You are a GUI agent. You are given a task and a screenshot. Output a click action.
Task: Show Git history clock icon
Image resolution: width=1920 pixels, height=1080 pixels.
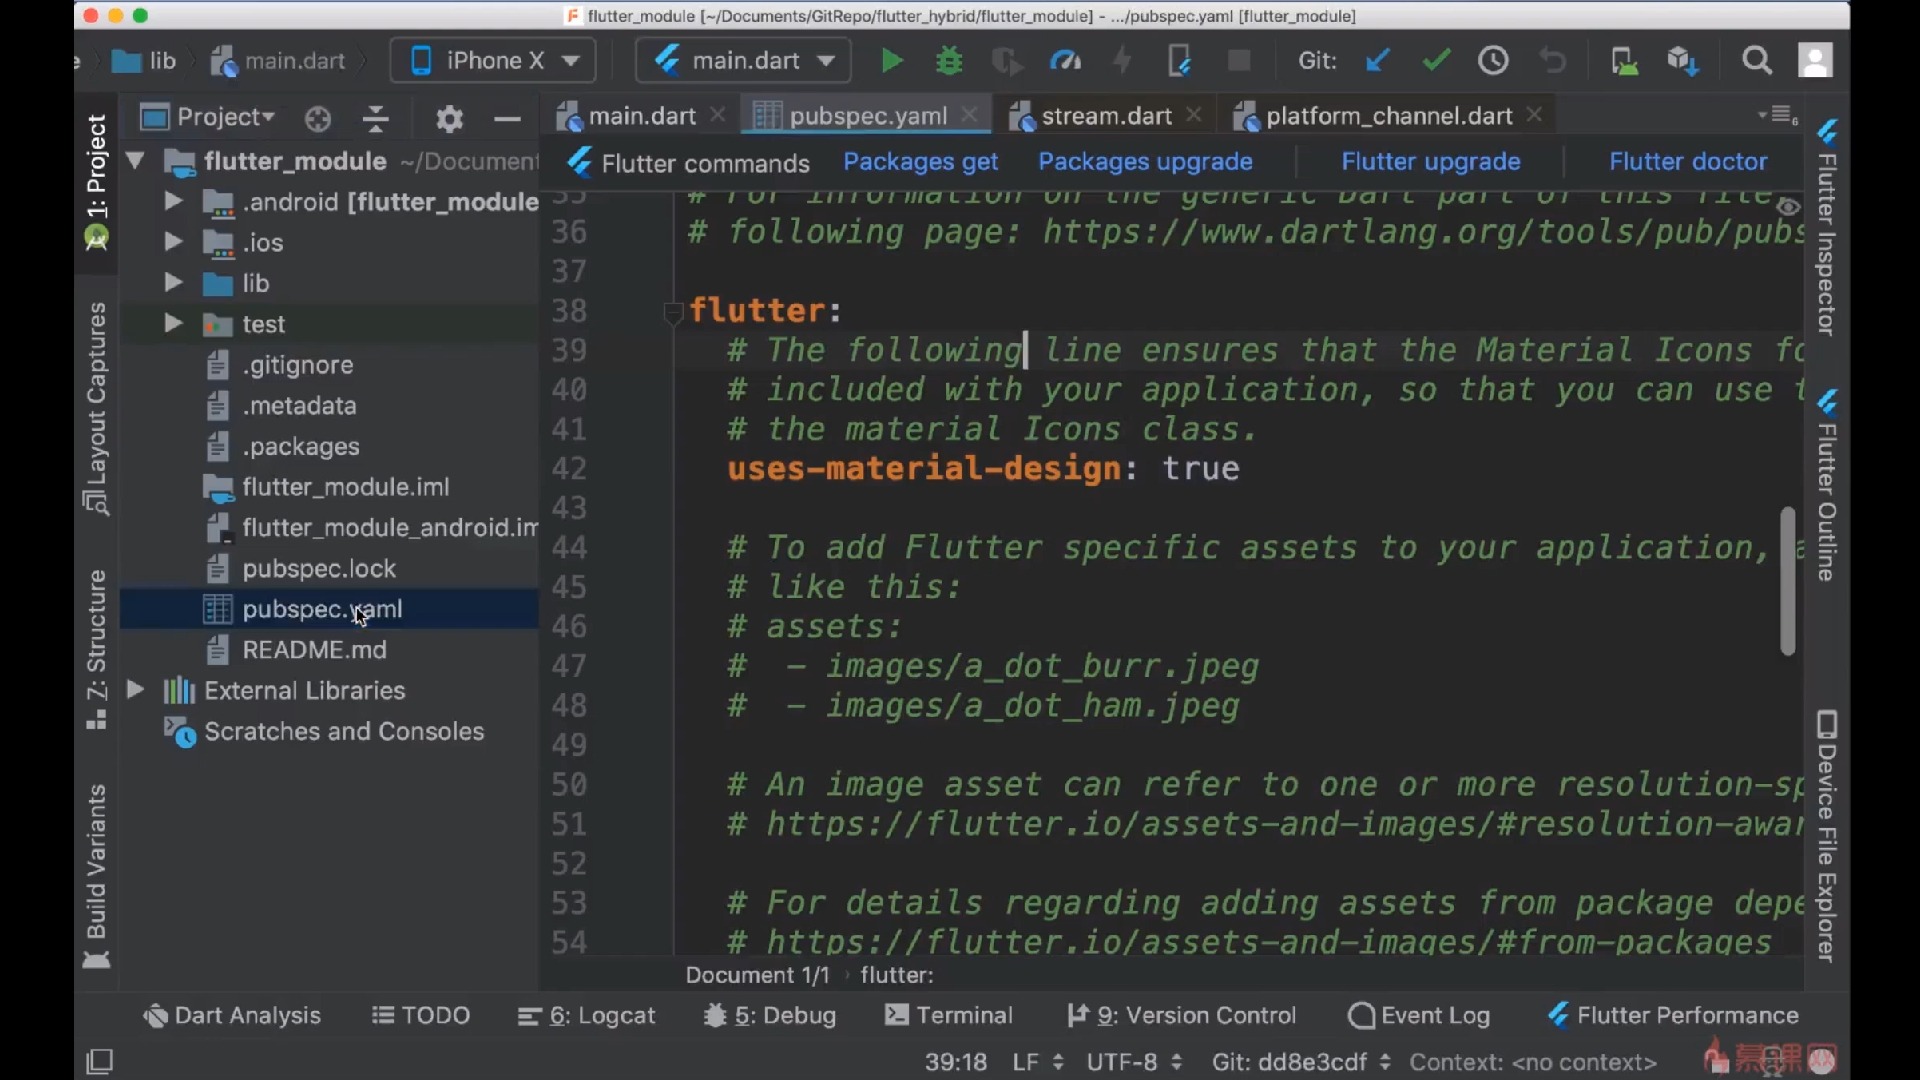coord(1493,61)
